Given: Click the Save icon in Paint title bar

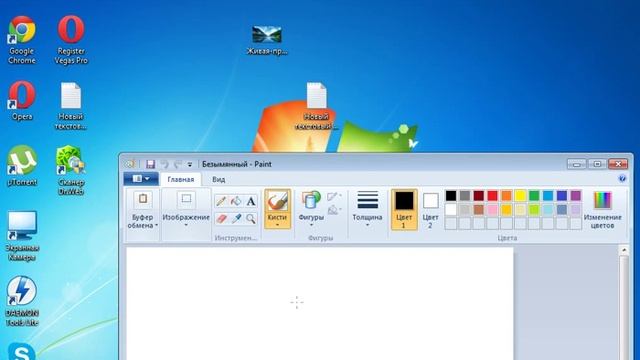Looking at the screenshot, I should (150, 164).
